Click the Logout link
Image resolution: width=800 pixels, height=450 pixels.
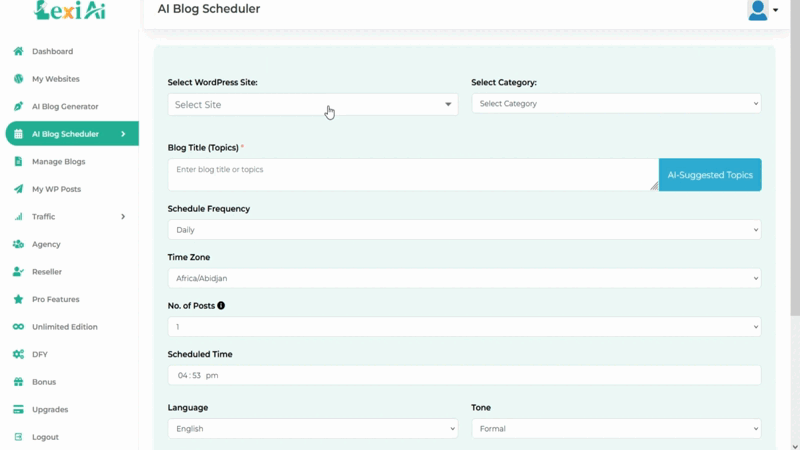(45, 437)
